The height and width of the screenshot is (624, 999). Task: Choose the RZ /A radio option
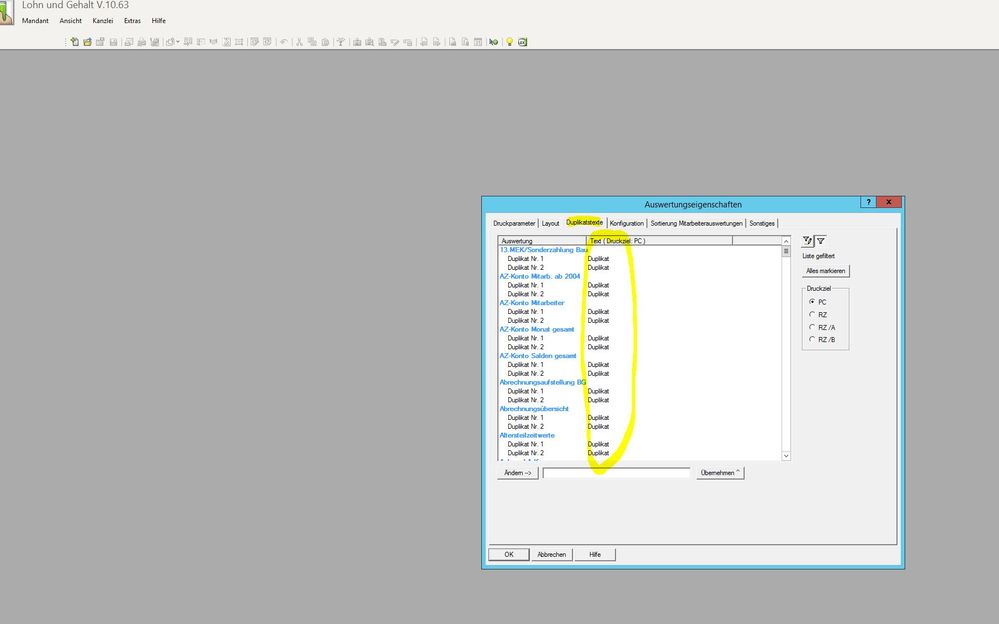[x=812, y=327]
